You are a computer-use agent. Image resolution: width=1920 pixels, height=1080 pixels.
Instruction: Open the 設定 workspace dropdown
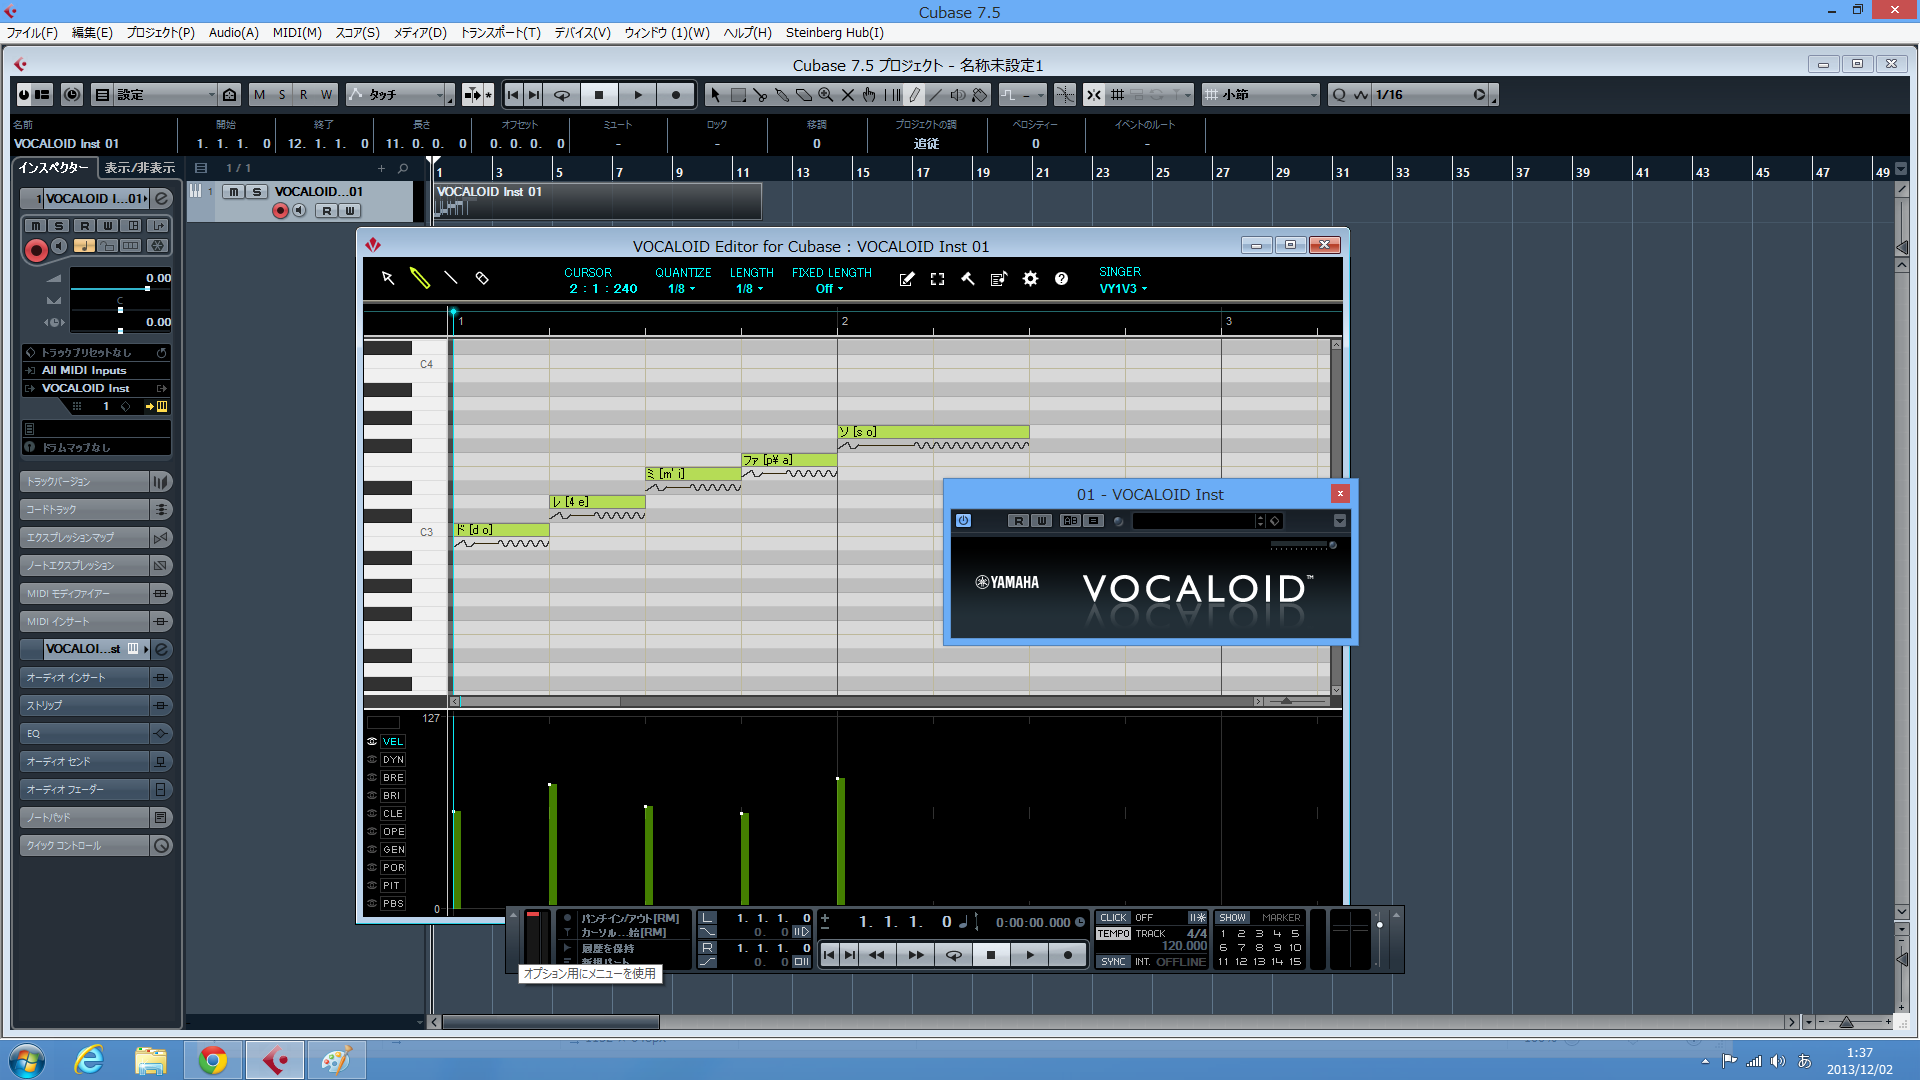155,95
